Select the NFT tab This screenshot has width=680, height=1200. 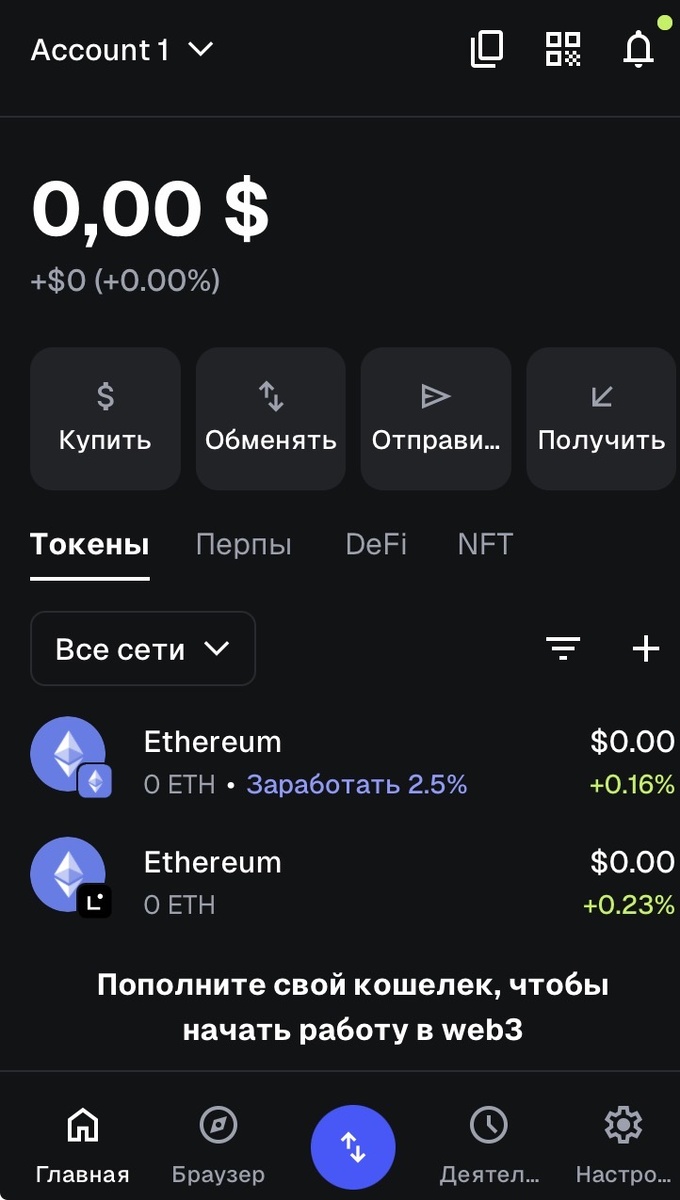(x=485, y=545)
